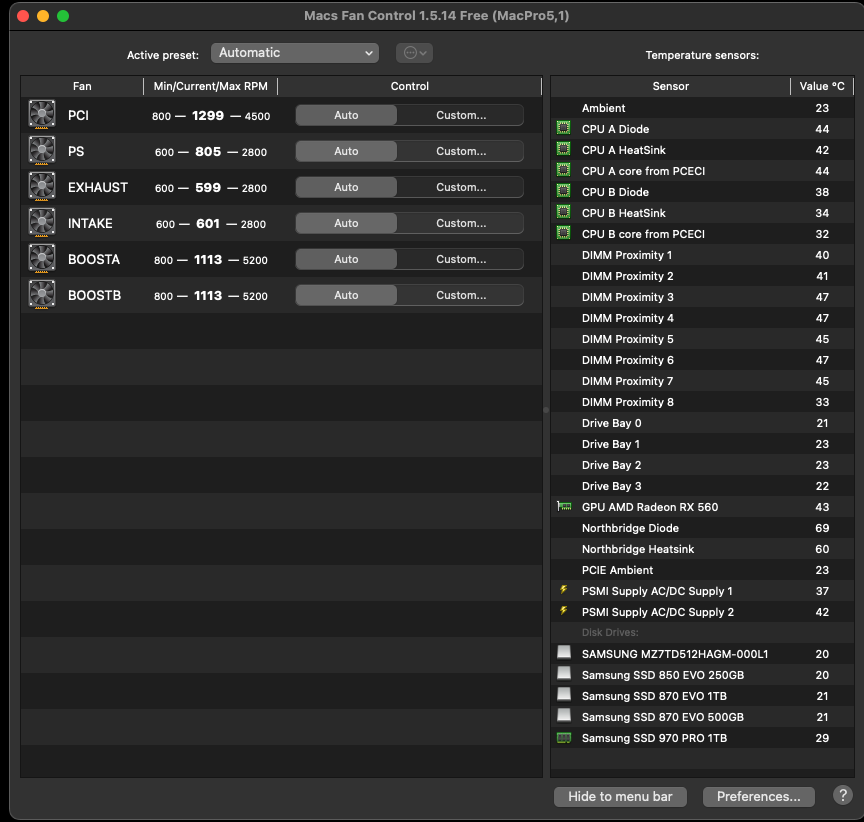Choose Custom control for INTAKE fan

[x=461, y=223]
